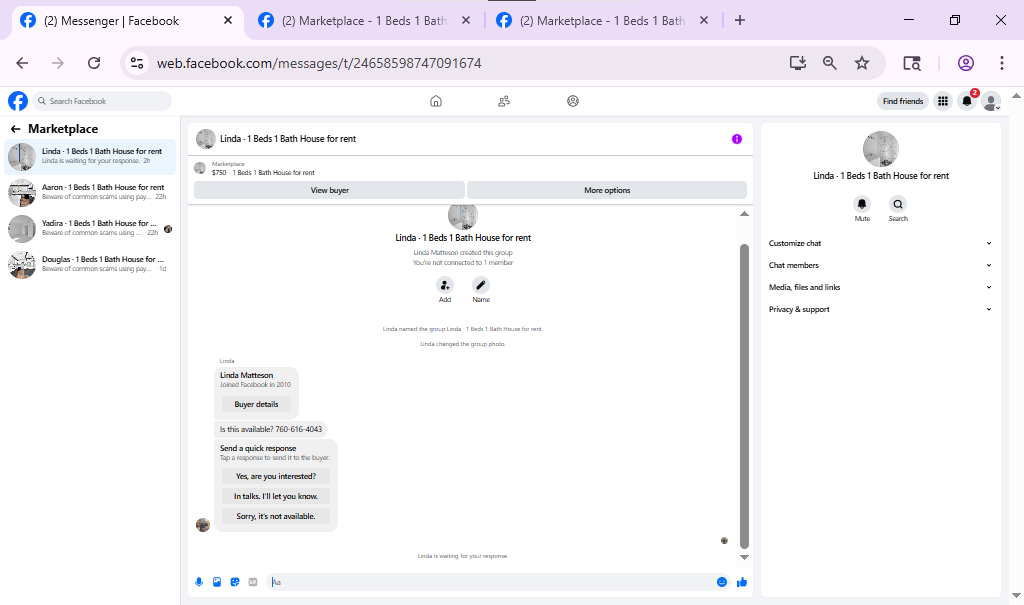
Task: Open Aaron conversation in Marketplace list
Action: [x=90, y=193]
